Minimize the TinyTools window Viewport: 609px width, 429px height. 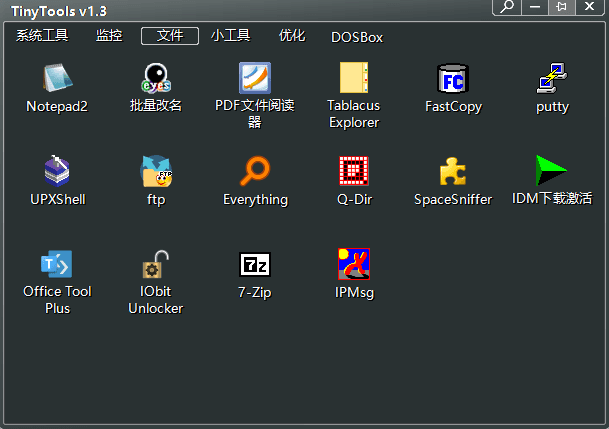pyautogui.click(x=535, y=7)
